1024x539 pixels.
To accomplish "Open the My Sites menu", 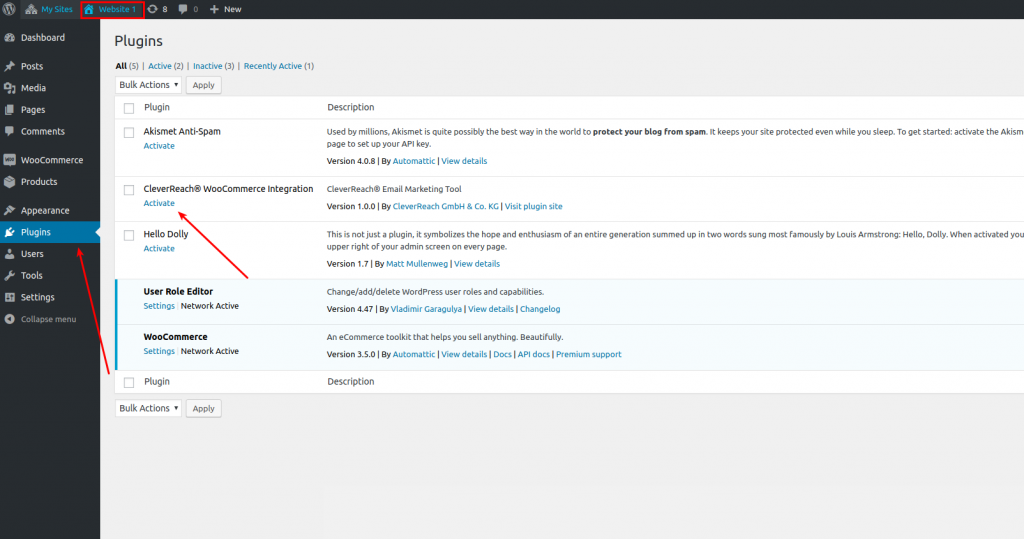I will click(x=49, y=9).
